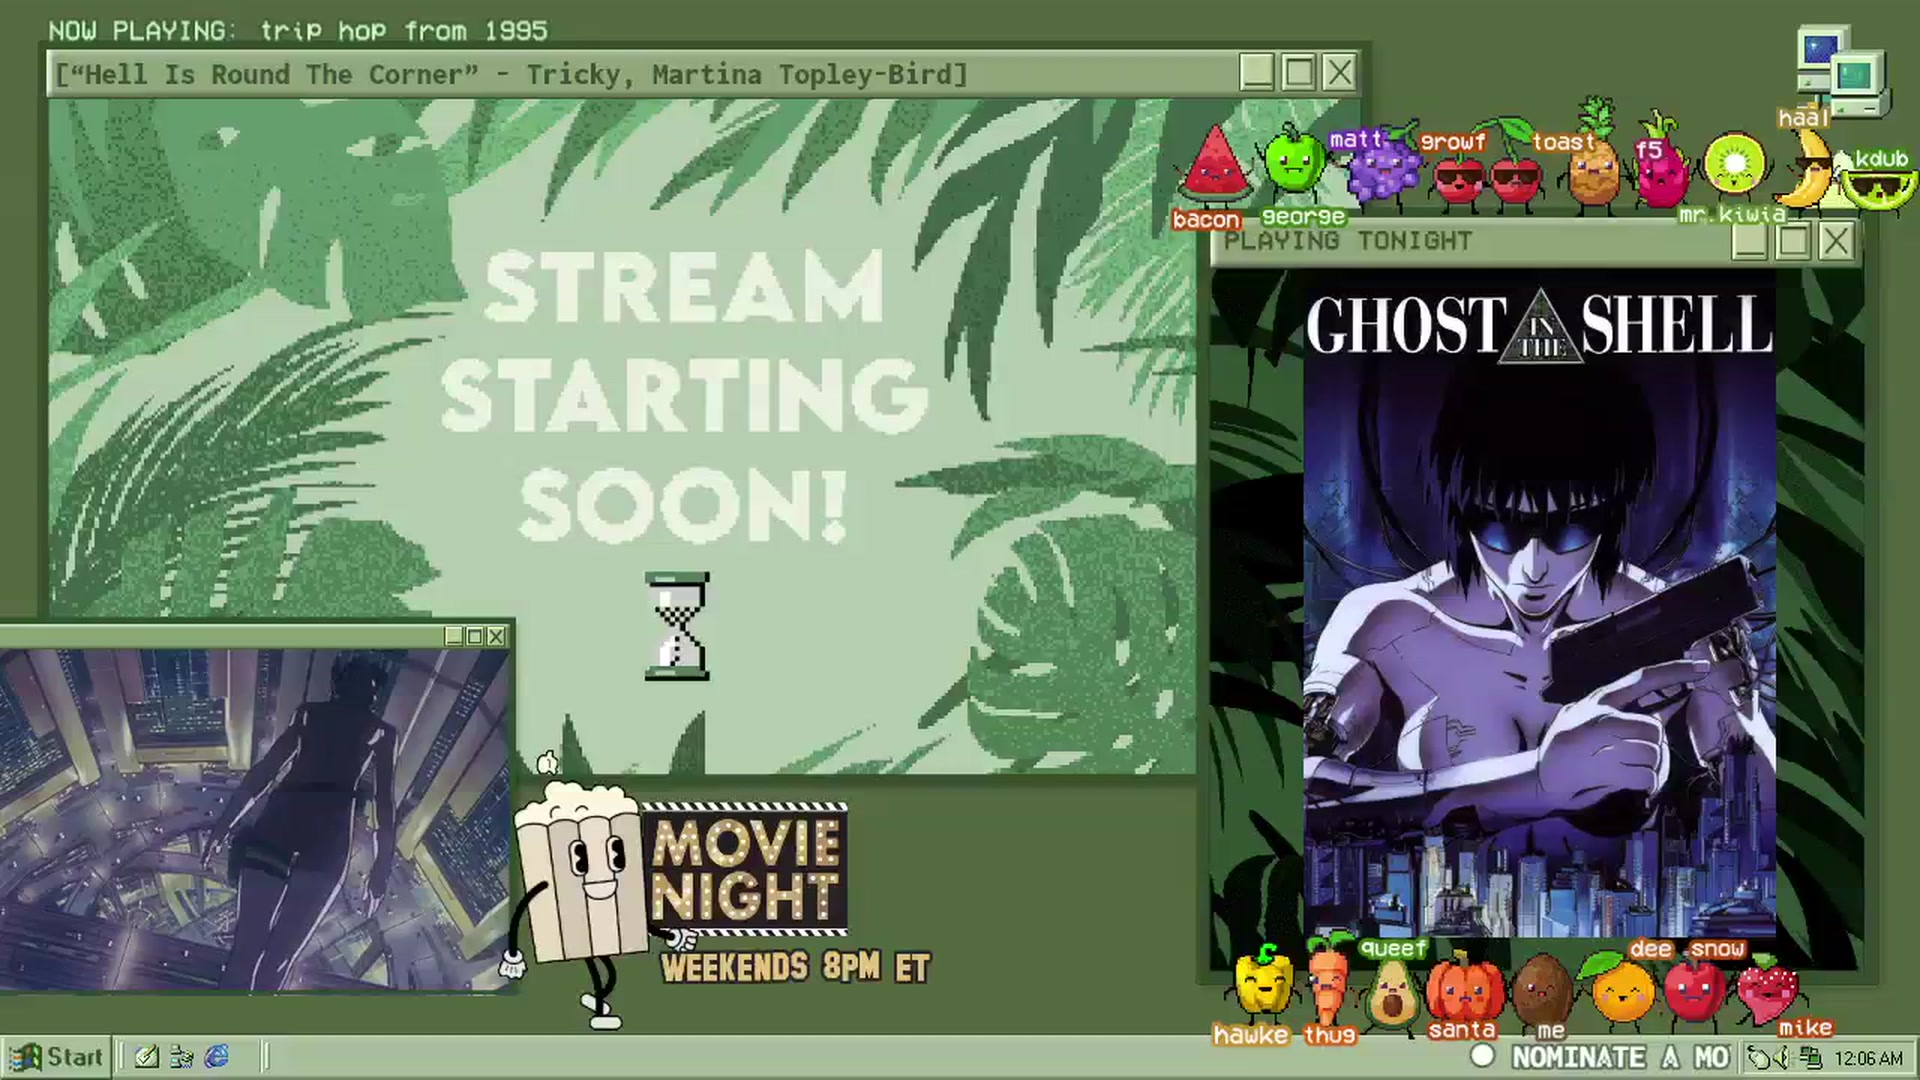Close the small video preview window
The width and height of the screenshot is (1920, 1080).
(x=496, y=636)
